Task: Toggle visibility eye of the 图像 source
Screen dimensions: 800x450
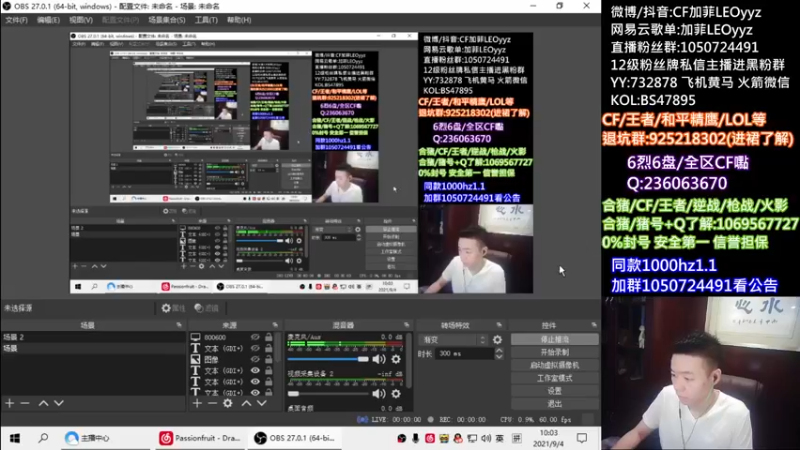Action: click(255, 359)
